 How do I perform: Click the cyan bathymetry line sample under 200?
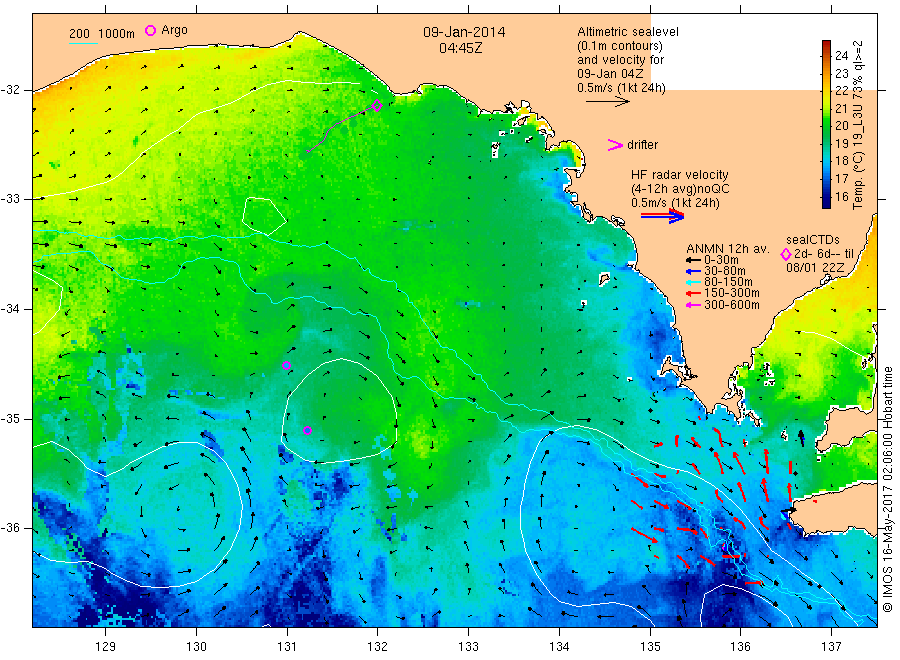click(83, 43)
